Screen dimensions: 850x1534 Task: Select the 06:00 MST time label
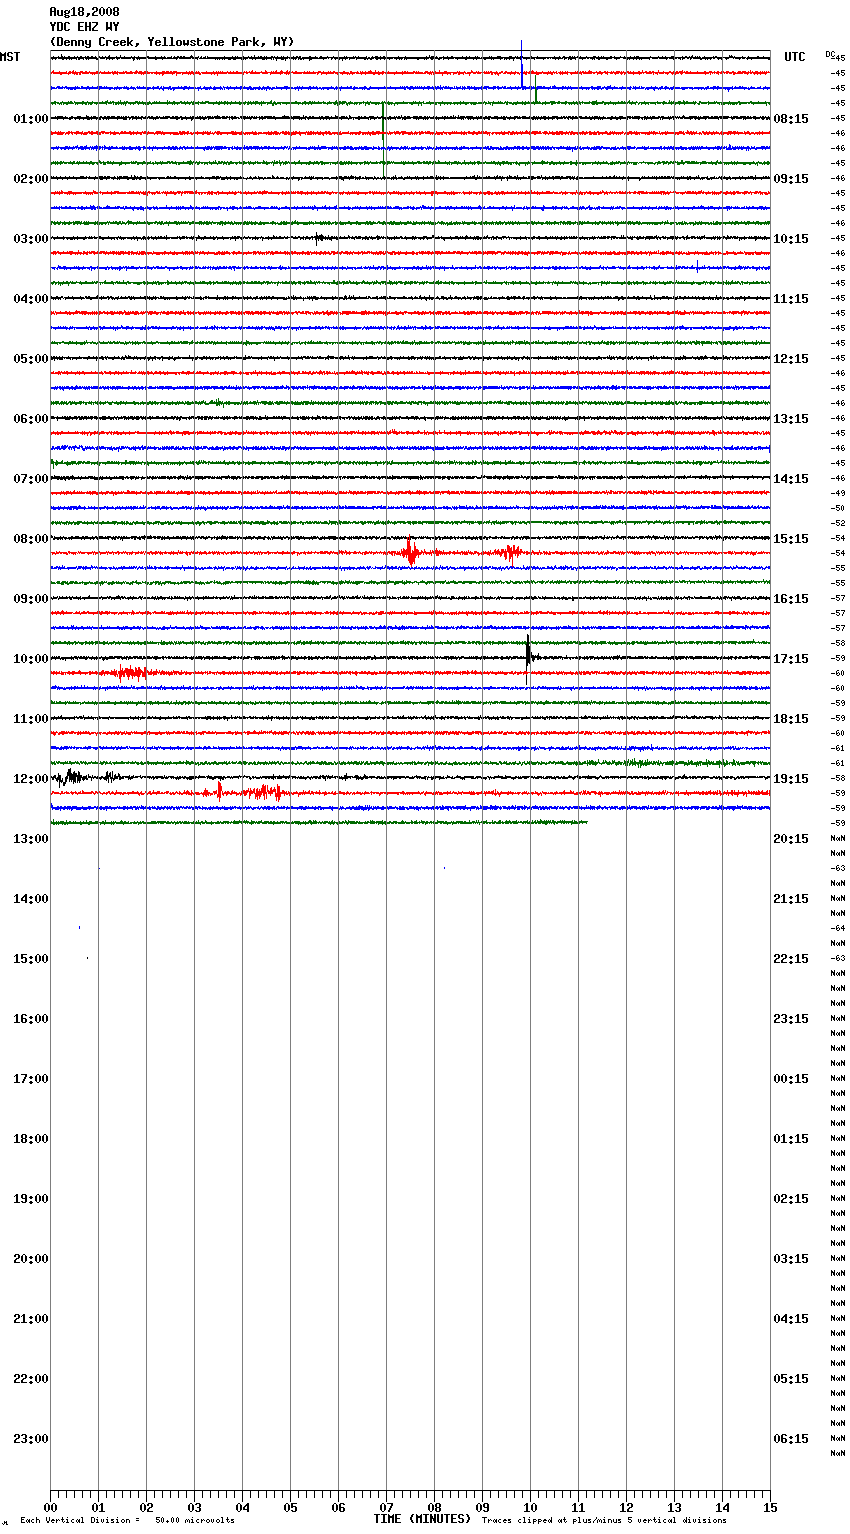(31, 419)
